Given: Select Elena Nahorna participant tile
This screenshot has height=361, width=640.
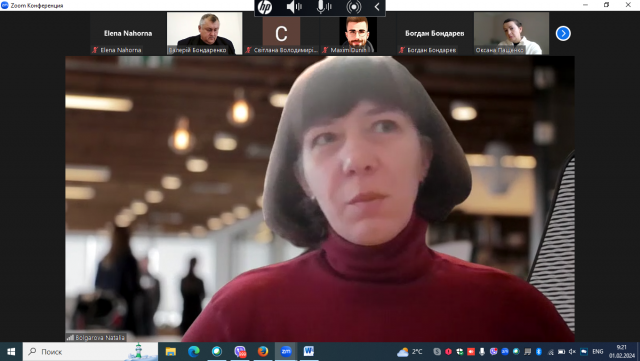Looking at the screenshot, I should tap(128, 33).
